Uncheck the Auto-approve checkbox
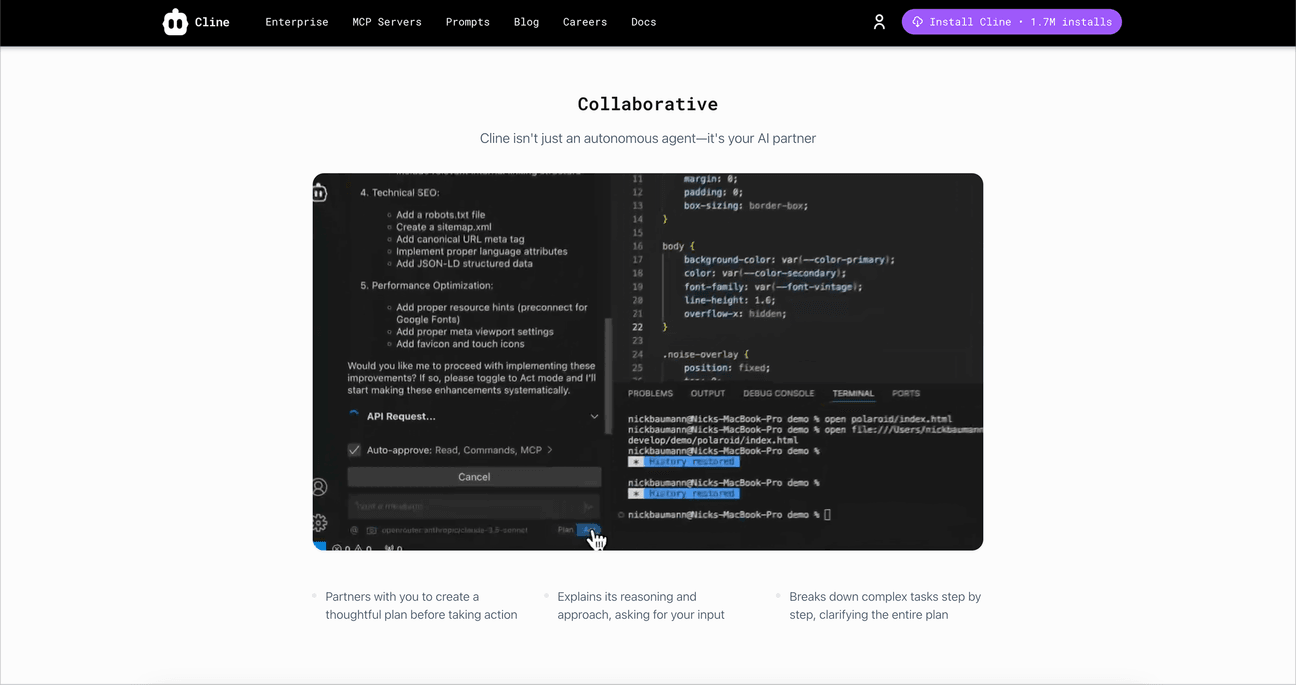Viewport: 1296px width, 685px height. click(353, 449)
